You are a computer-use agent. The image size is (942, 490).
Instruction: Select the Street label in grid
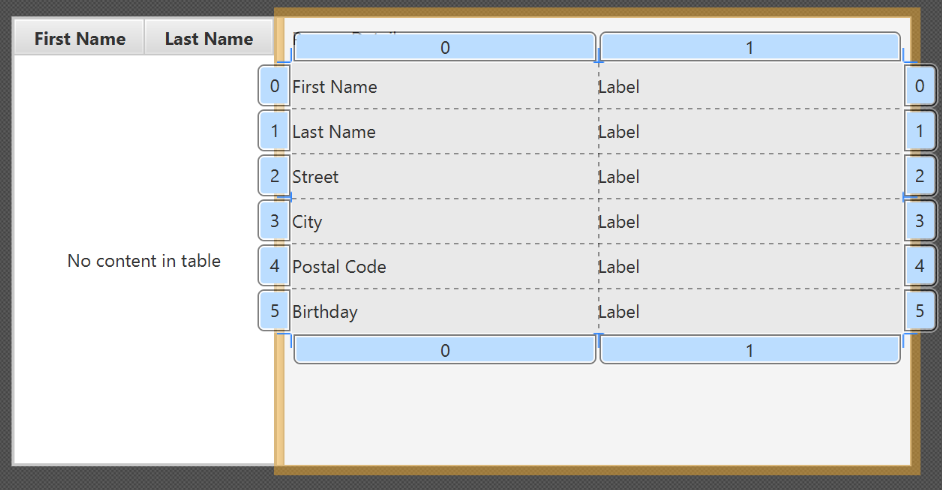pos(315,177)
